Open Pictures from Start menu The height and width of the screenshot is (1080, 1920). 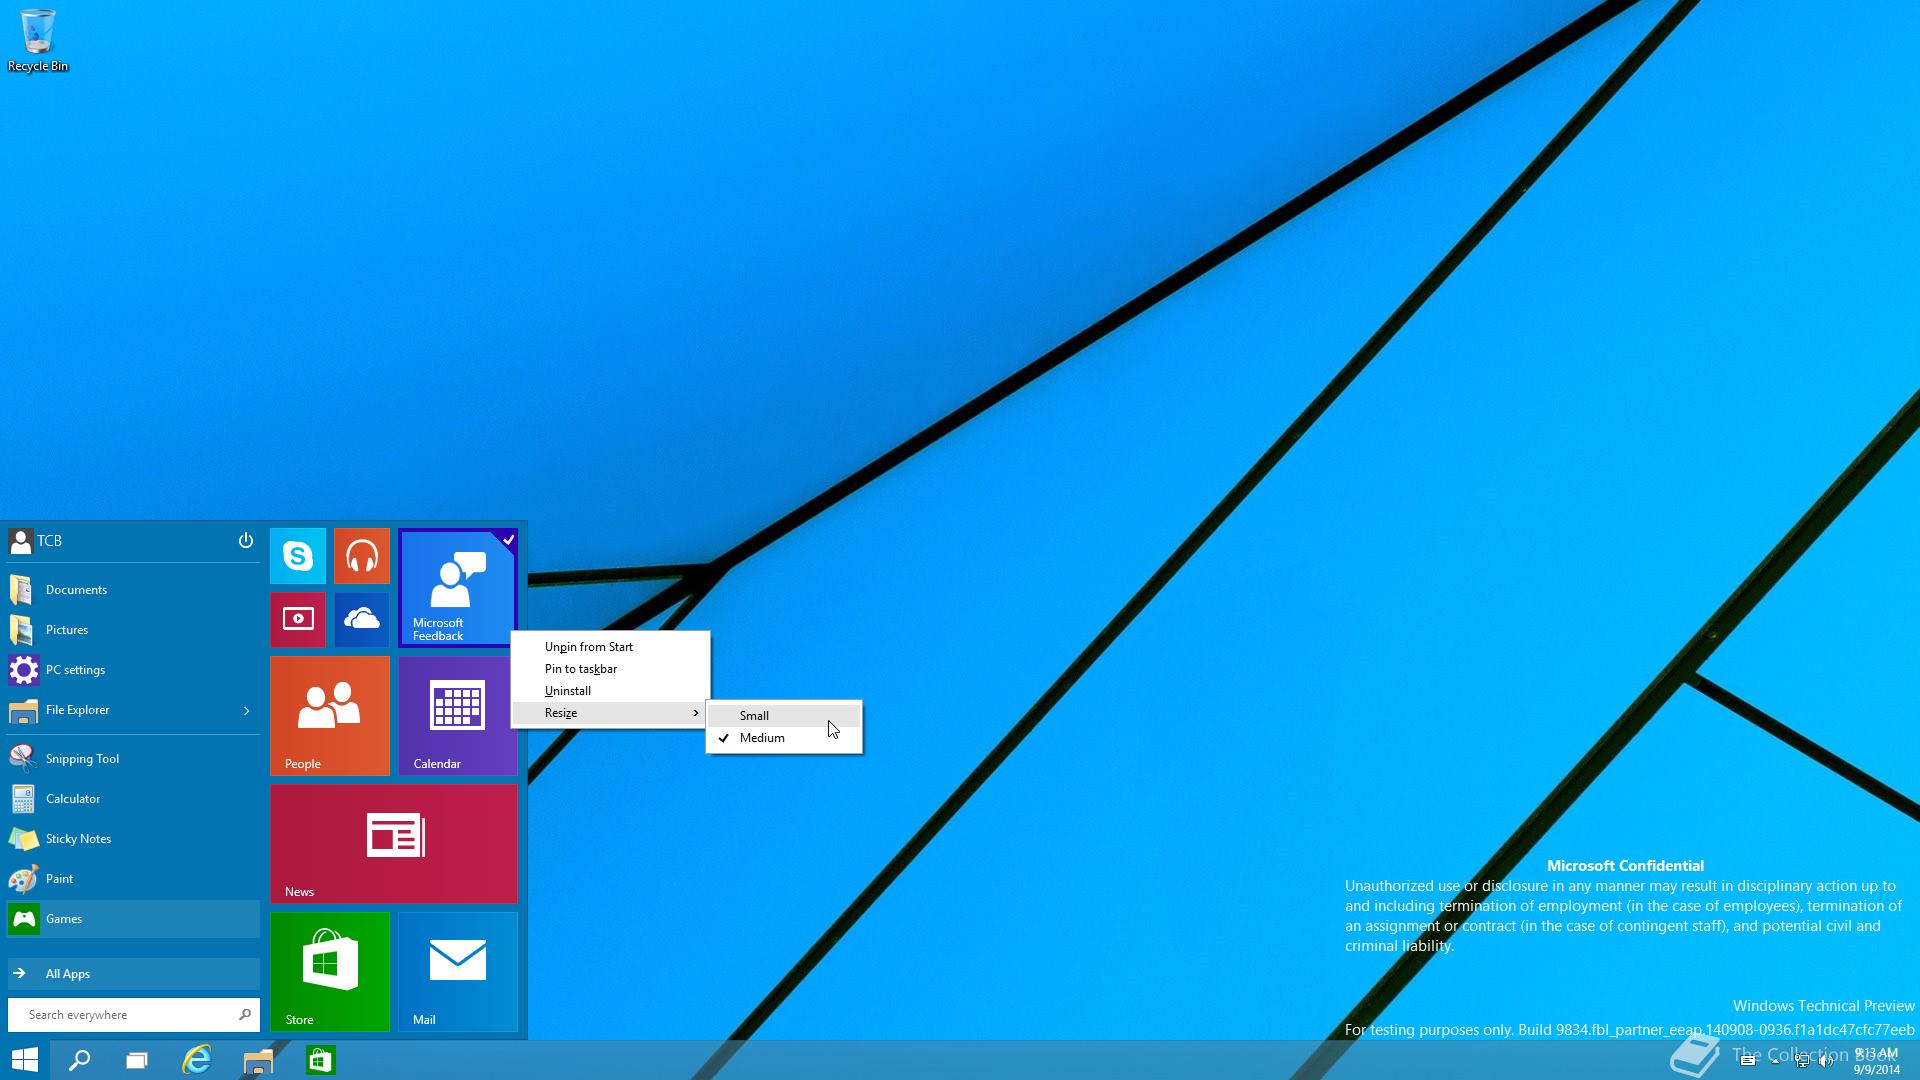133,630
